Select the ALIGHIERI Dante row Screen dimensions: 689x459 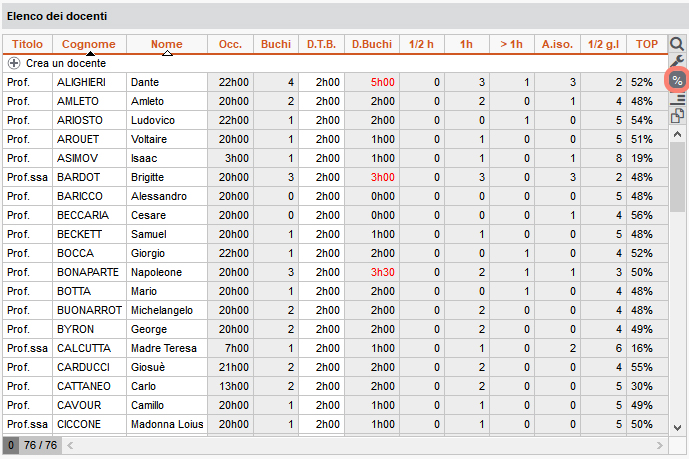point(335,82)
